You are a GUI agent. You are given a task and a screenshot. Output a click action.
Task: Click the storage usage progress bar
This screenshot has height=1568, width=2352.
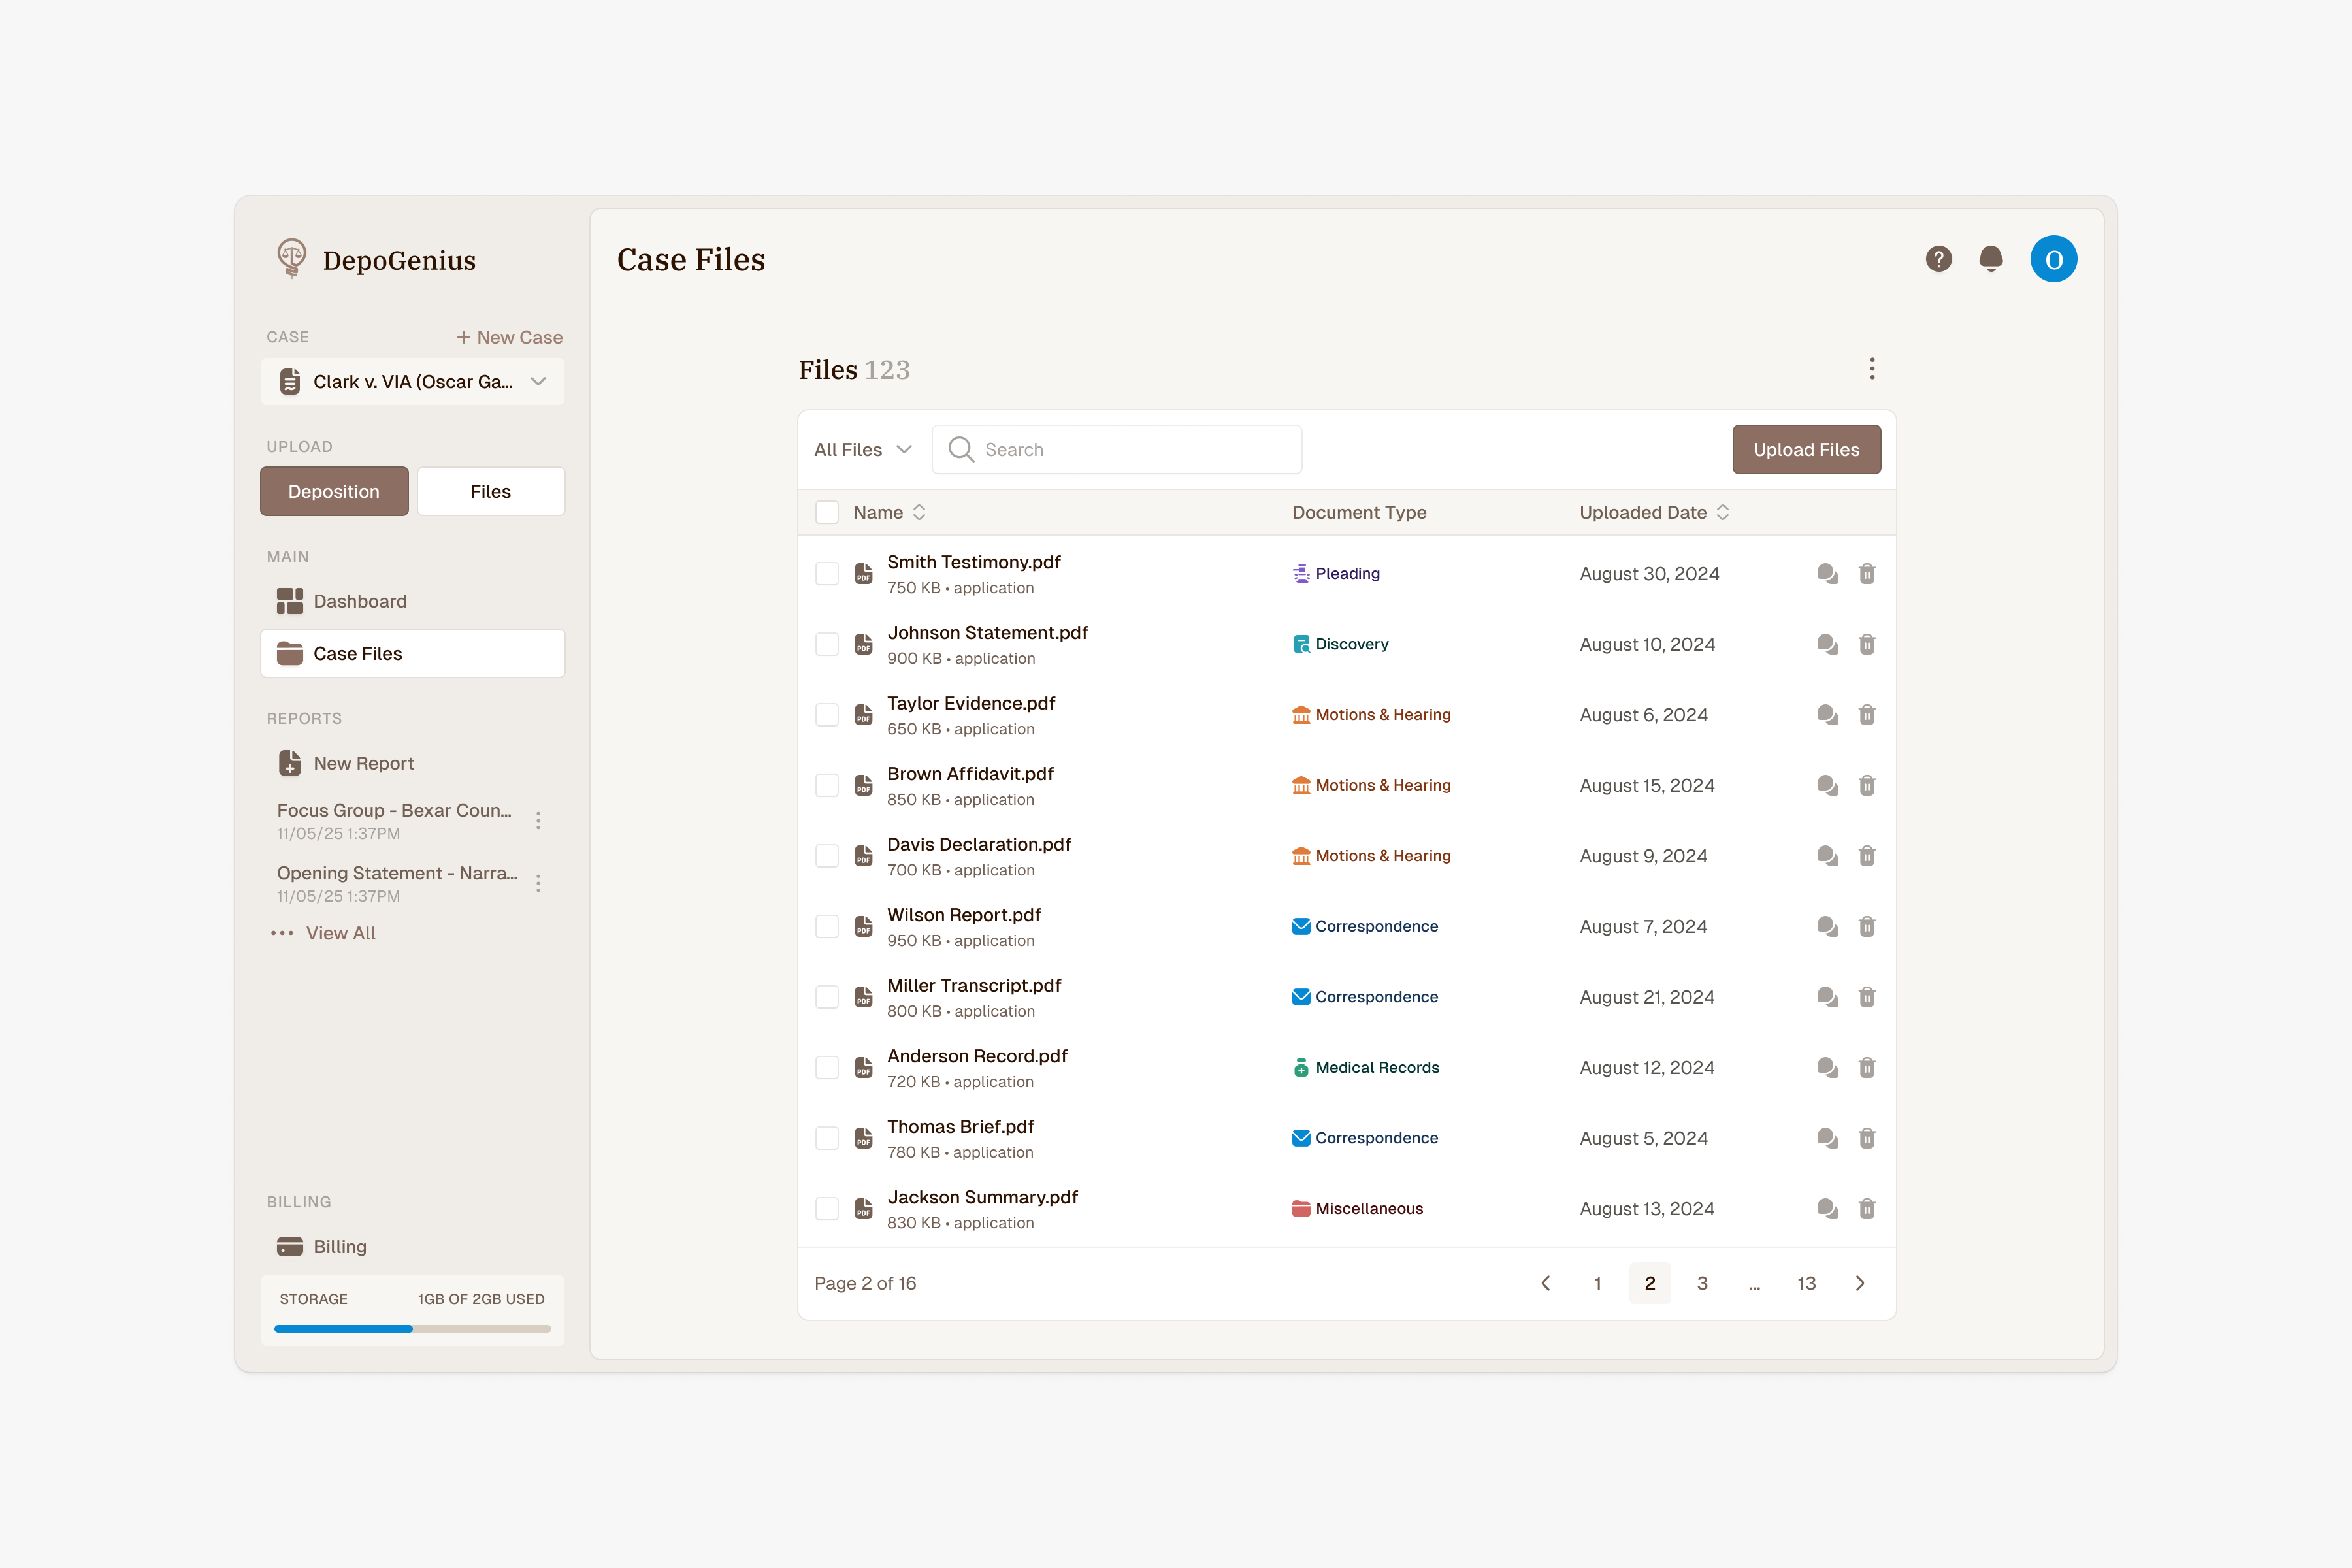[412, 1329]
